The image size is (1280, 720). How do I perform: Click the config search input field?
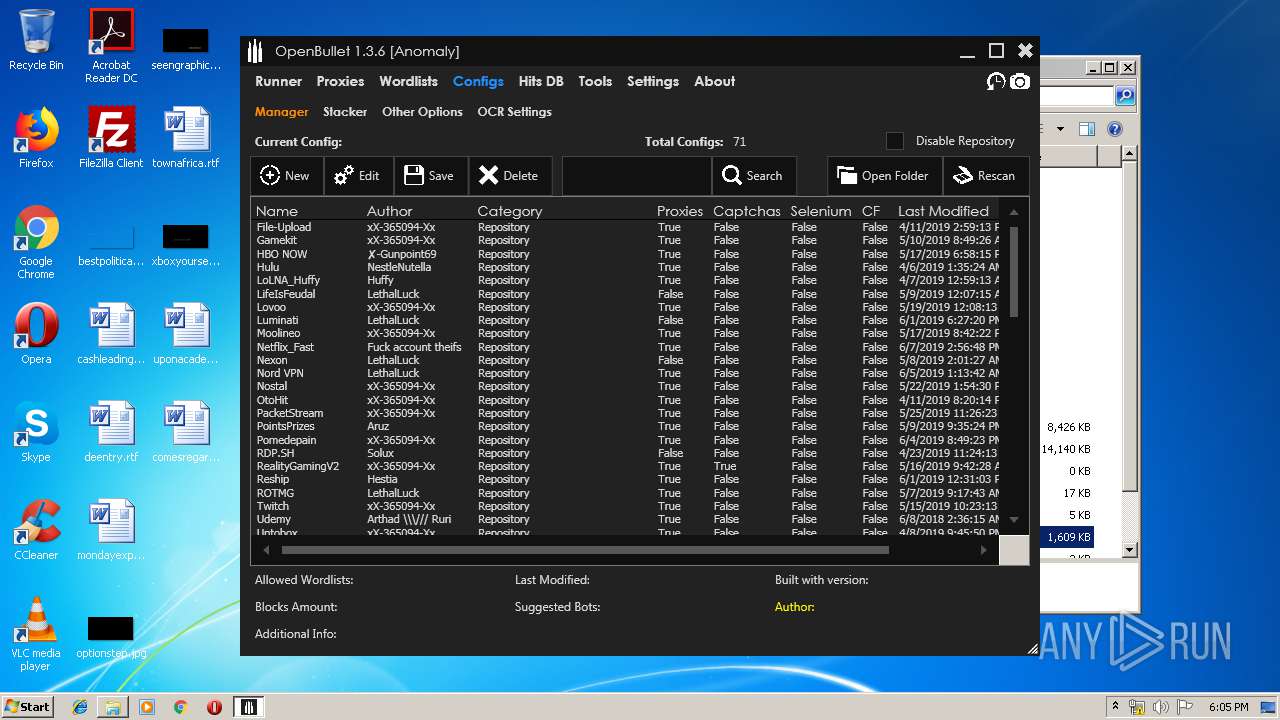coord(636,175)
